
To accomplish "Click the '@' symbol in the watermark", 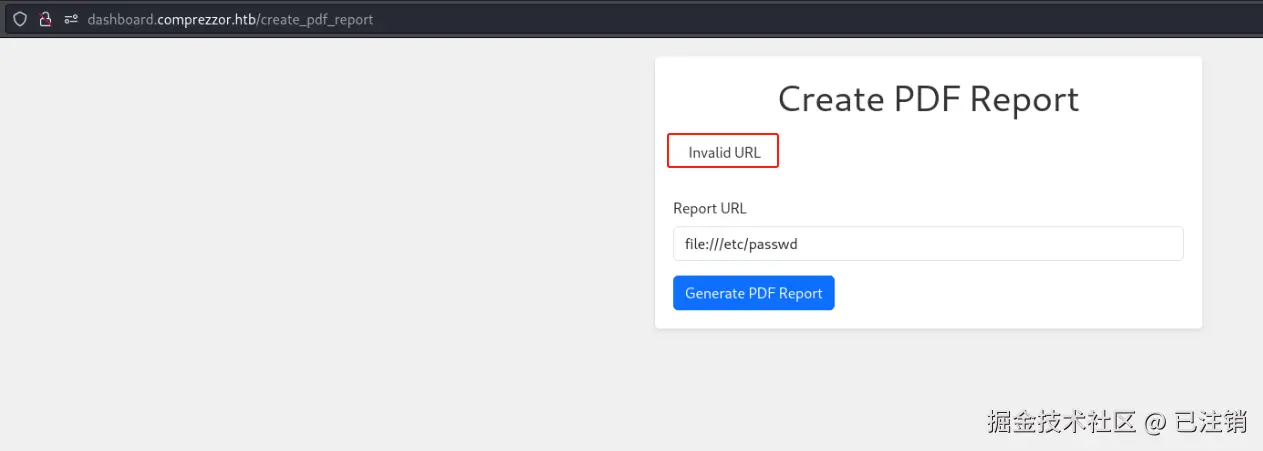I will 1155,422.
